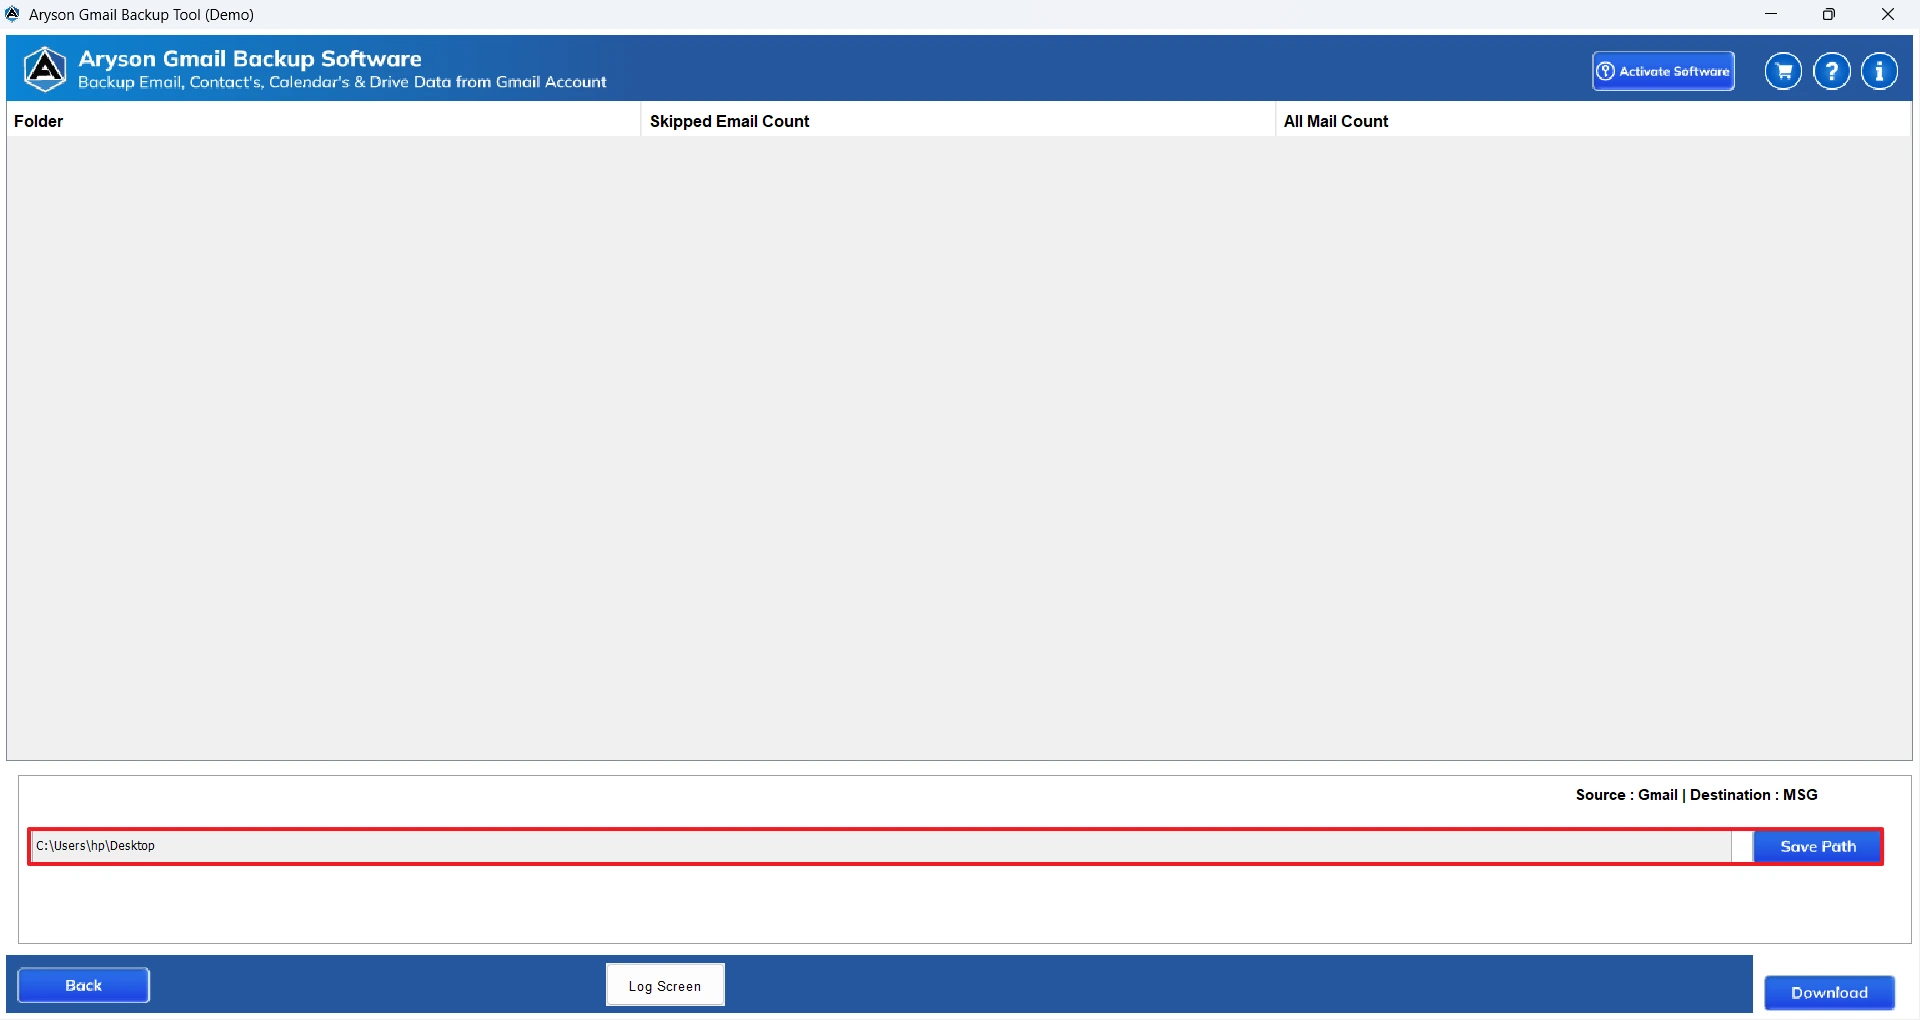This screenshot has height=1020, width=1920.
Task: Click the app icon in the title bar
Action: click(x=13, y=14)
